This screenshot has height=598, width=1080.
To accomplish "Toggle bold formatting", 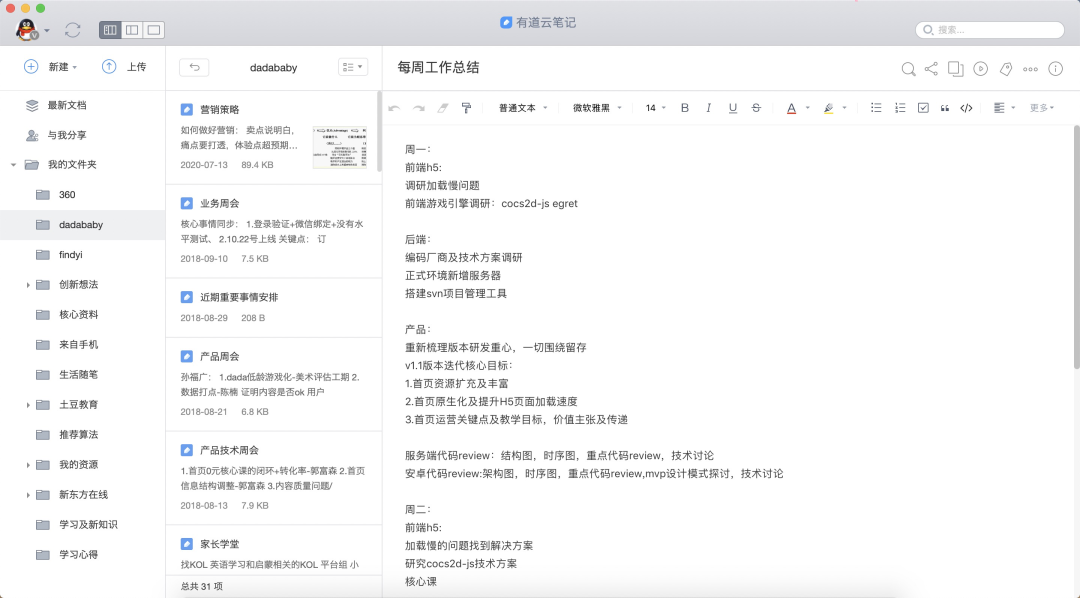I will point(685,107).
